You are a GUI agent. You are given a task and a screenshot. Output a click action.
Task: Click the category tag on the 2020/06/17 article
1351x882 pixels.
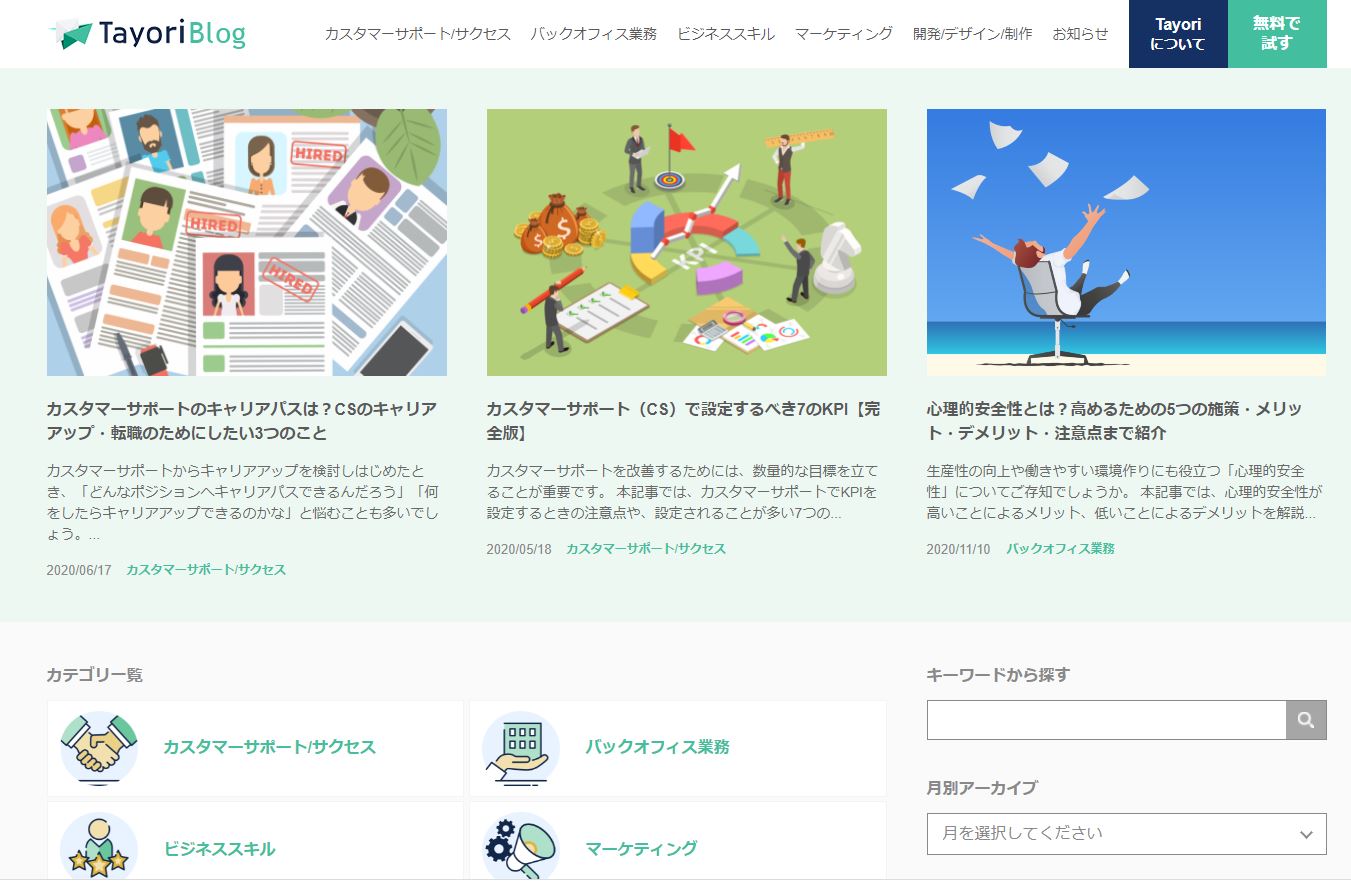(206, 570)
